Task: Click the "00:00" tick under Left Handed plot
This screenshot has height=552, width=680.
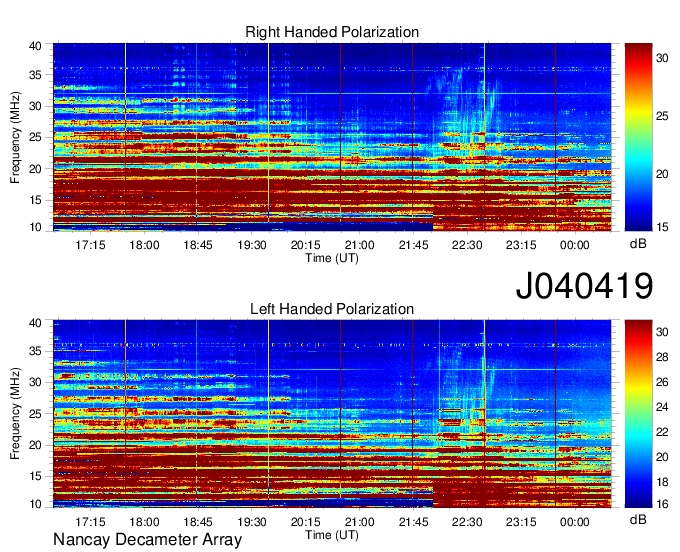Action: point(574,522)
